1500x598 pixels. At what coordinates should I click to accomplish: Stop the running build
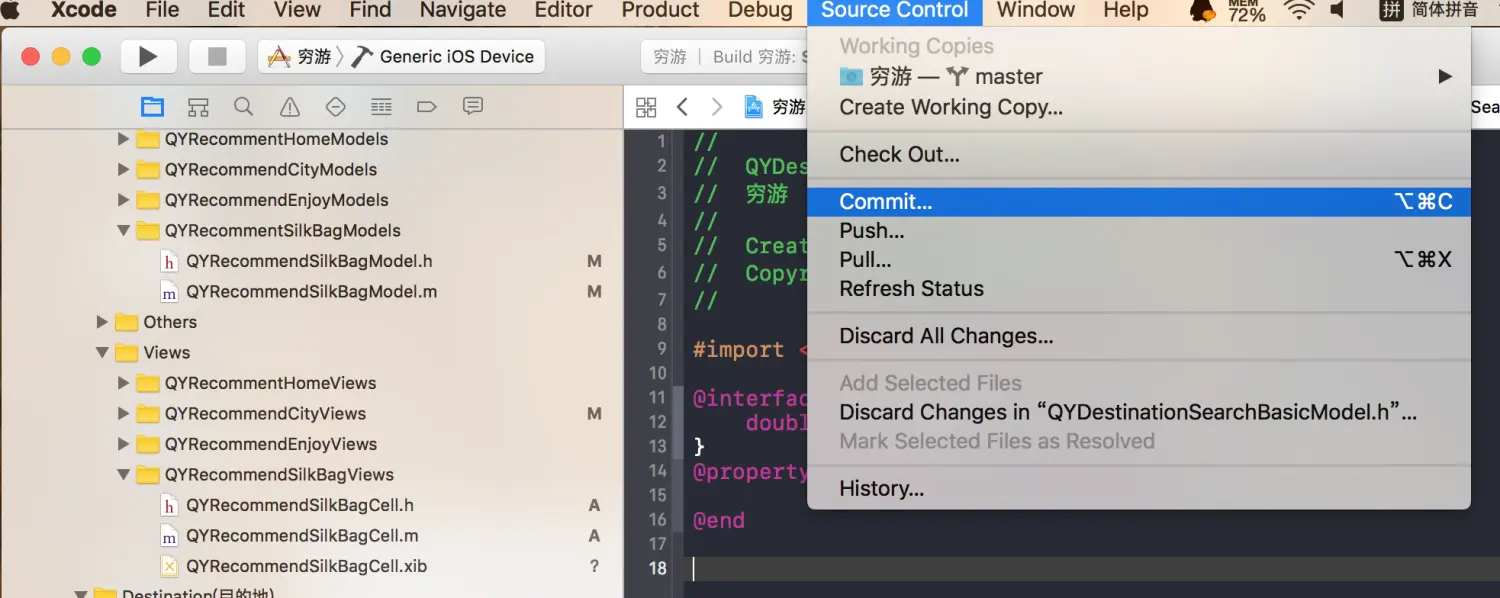click(x=217, y=57)
